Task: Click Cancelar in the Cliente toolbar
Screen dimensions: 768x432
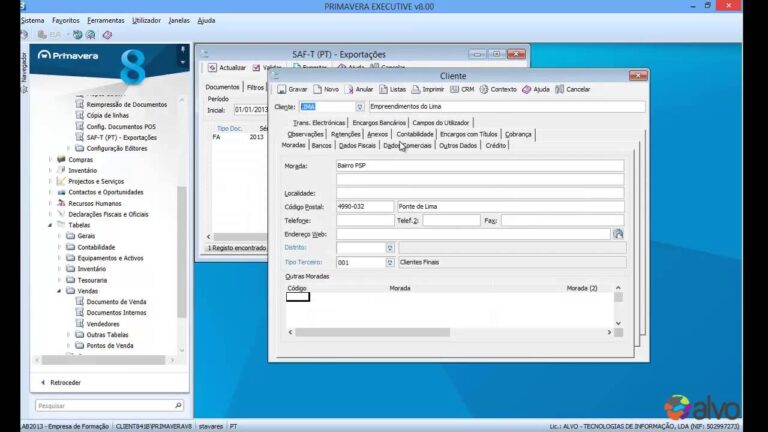Action: click(573, 89)
